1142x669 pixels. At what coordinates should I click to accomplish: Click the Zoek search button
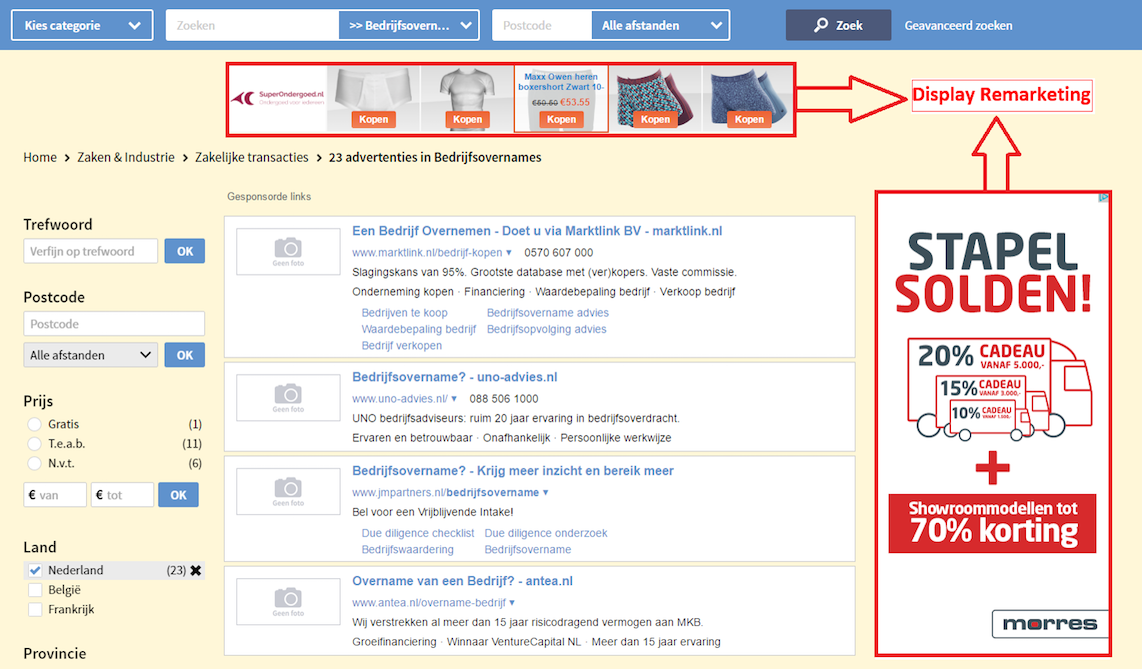click(838, 25)
